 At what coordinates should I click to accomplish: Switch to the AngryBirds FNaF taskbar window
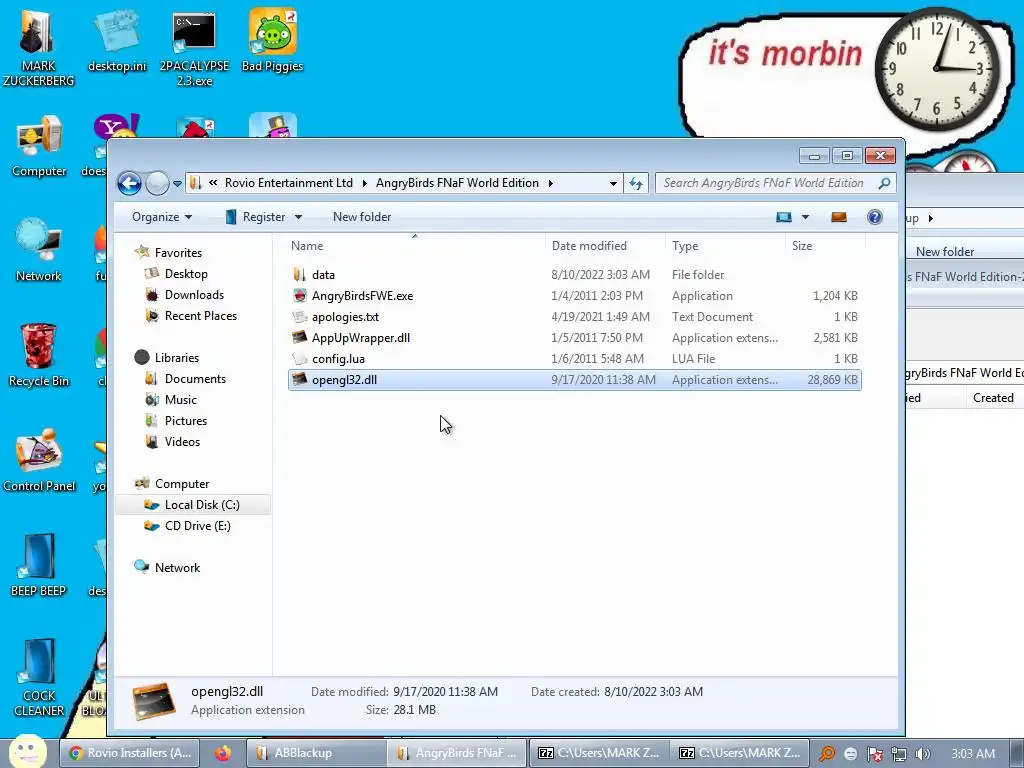pyautogui.click(x=457, y=753)
